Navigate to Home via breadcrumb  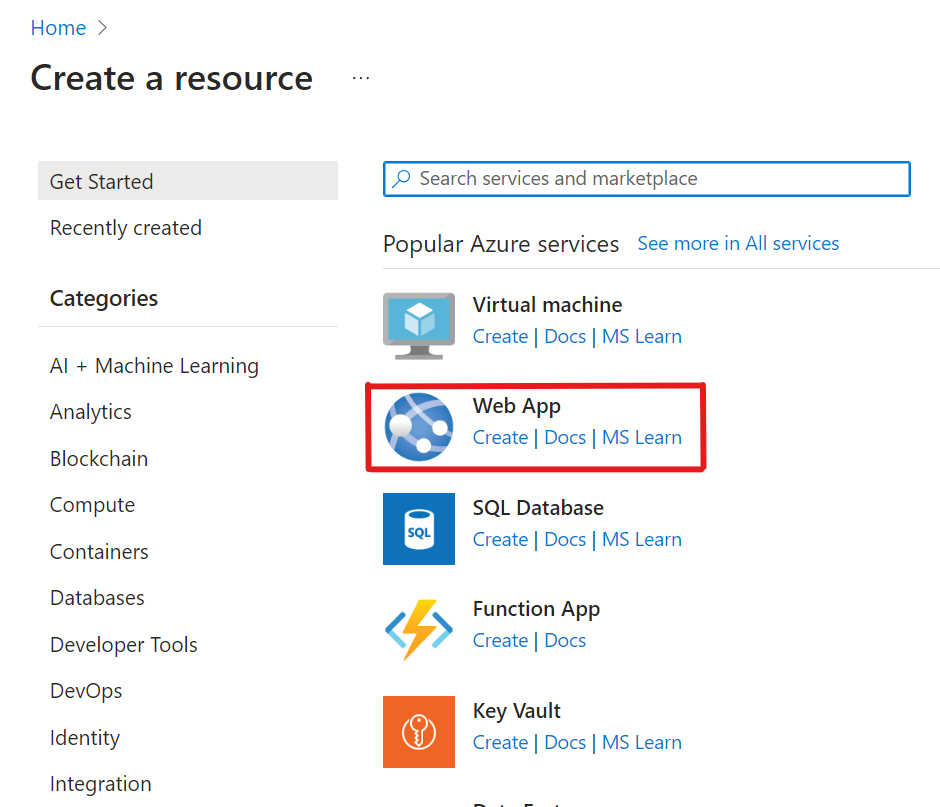(x=58, y=28)
